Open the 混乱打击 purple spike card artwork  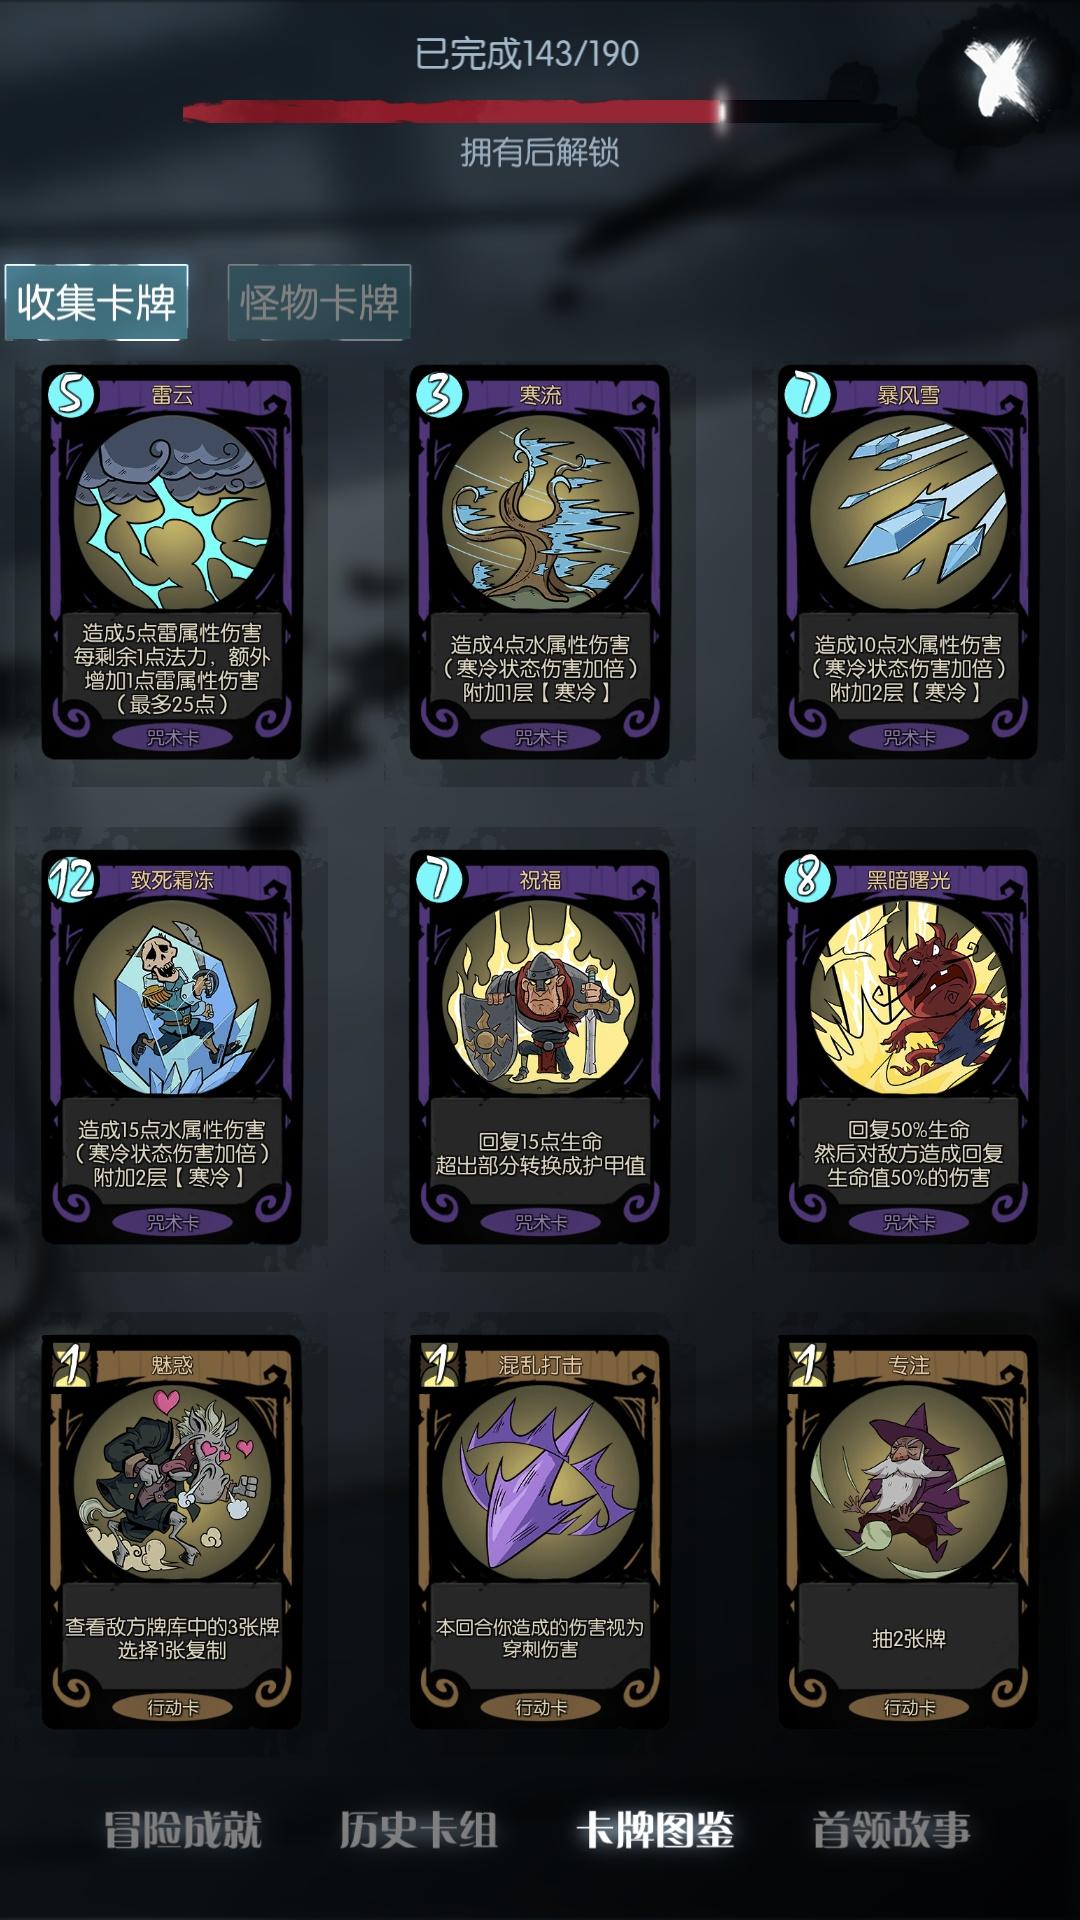point(540,1483)
